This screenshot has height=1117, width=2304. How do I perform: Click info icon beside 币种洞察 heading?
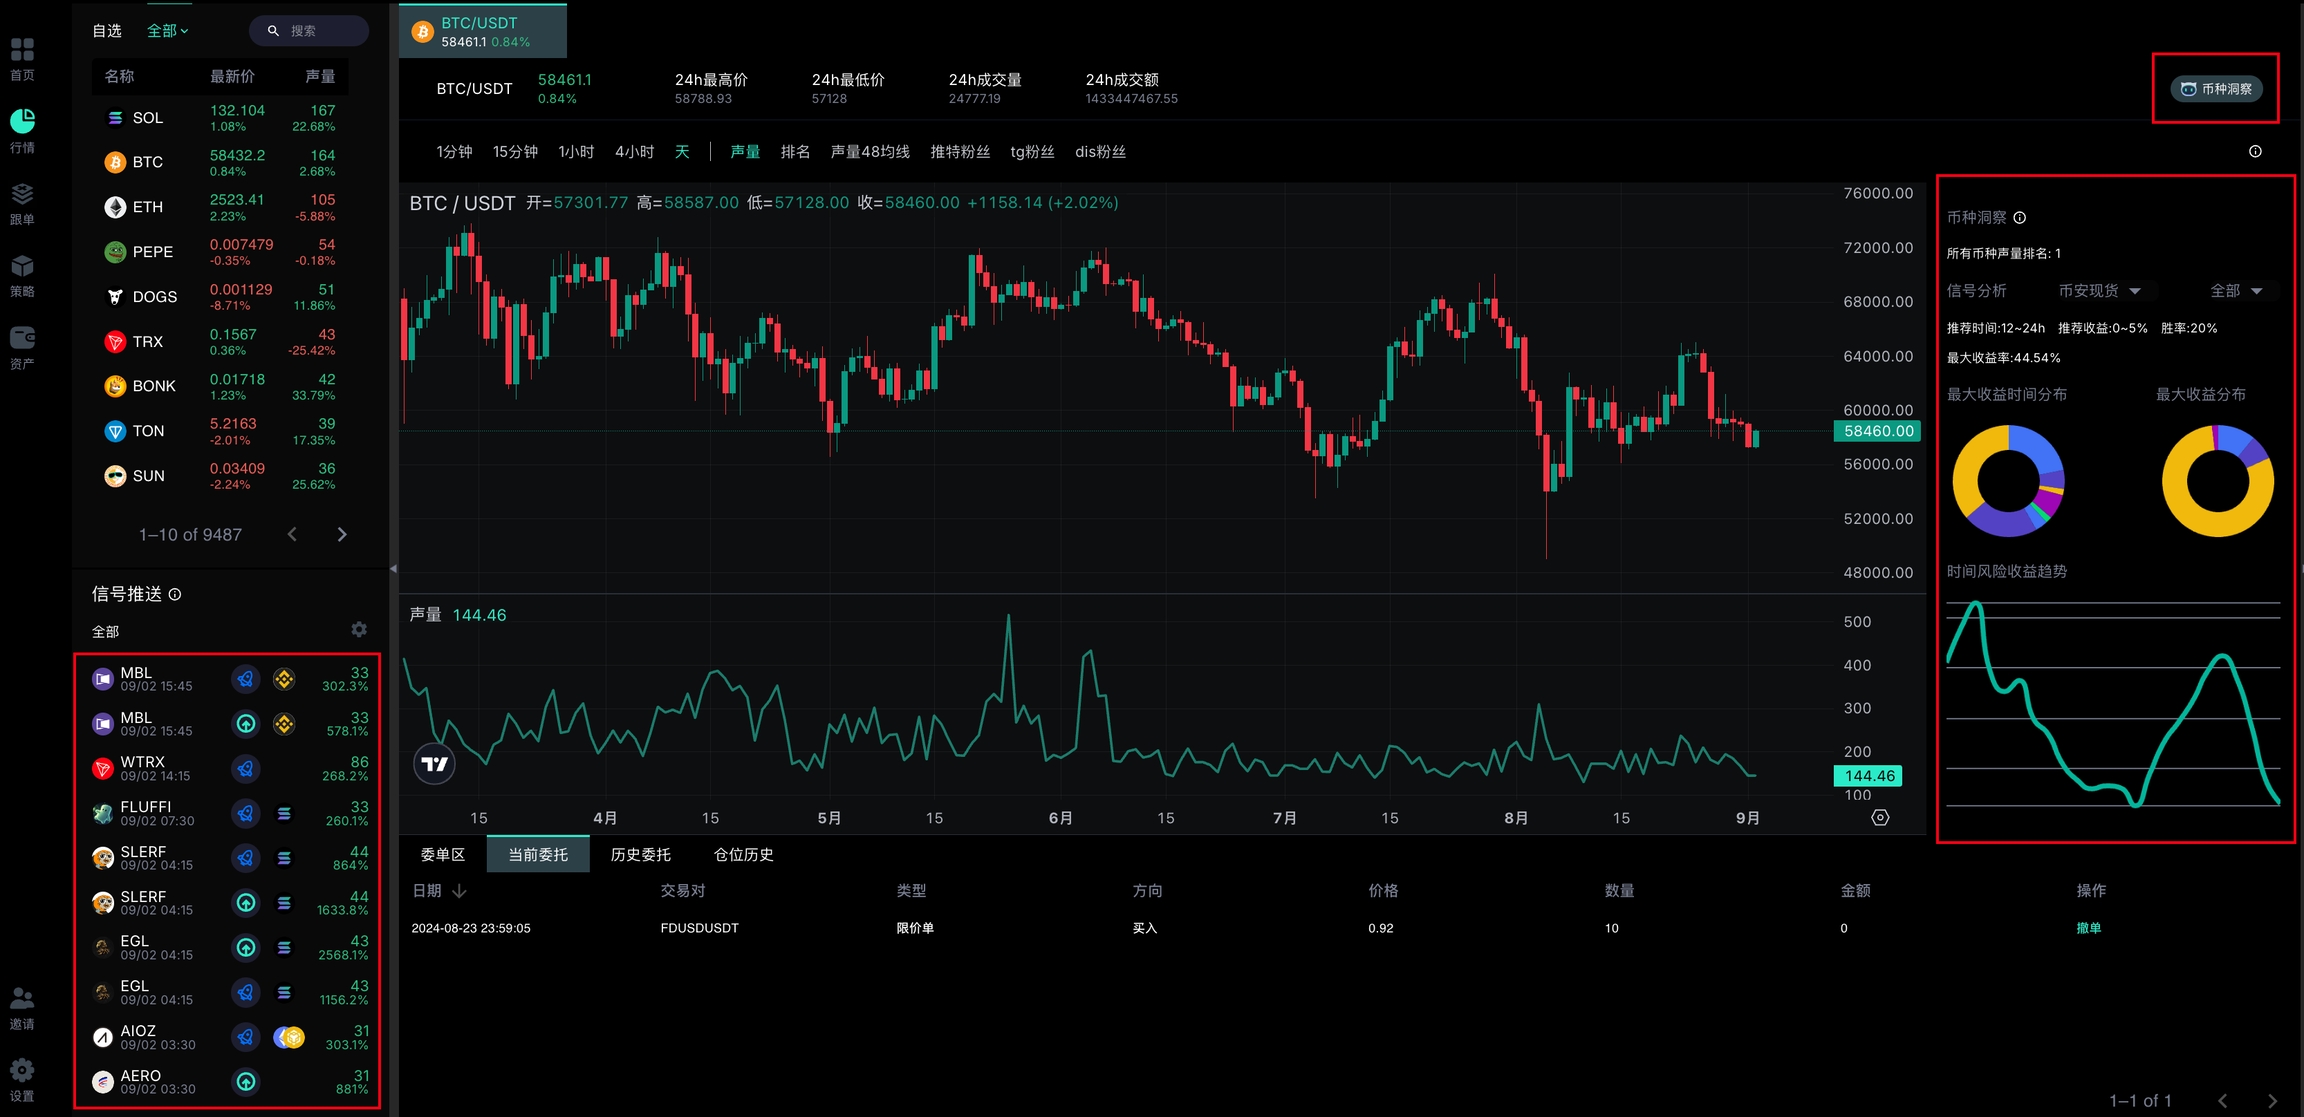2020,218
